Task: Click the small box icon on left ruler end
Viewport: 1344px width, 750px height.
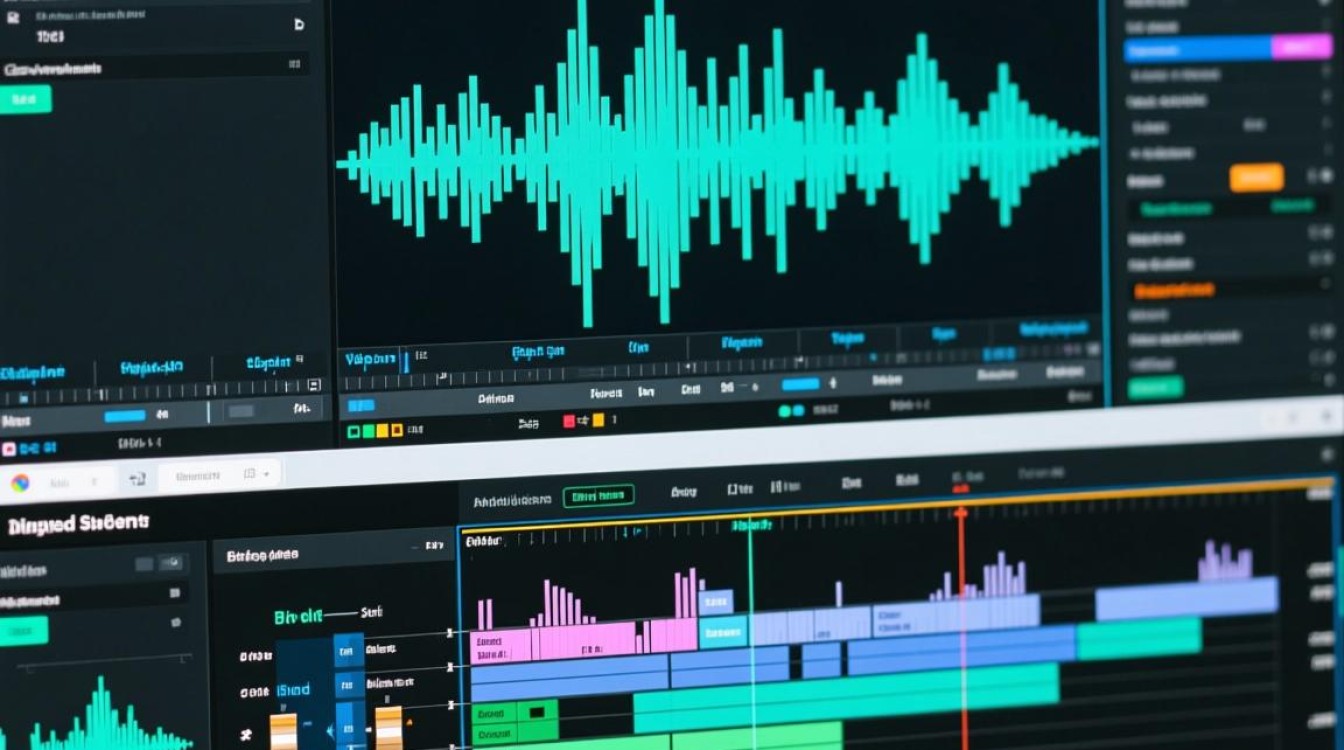Action: point(314,384)
